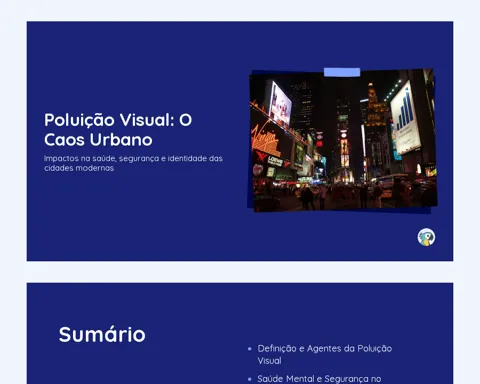This screenshot has height=384, width=480.
Task: Open 'Saúde Mental e Segurança no' item
Action: coord(319,379)
